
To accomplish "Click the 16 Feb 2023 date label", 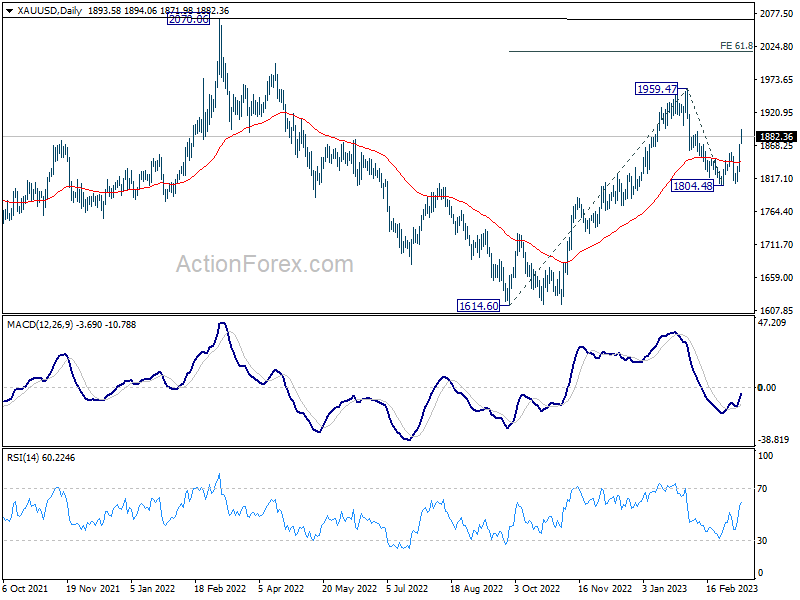I will 732,588.
